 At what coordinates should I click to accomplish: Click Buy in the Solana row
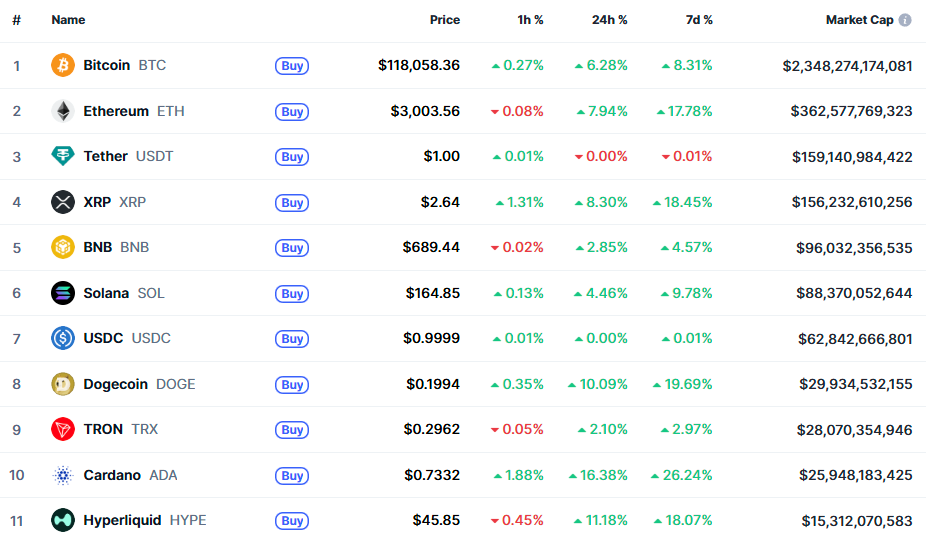[292, 294]
